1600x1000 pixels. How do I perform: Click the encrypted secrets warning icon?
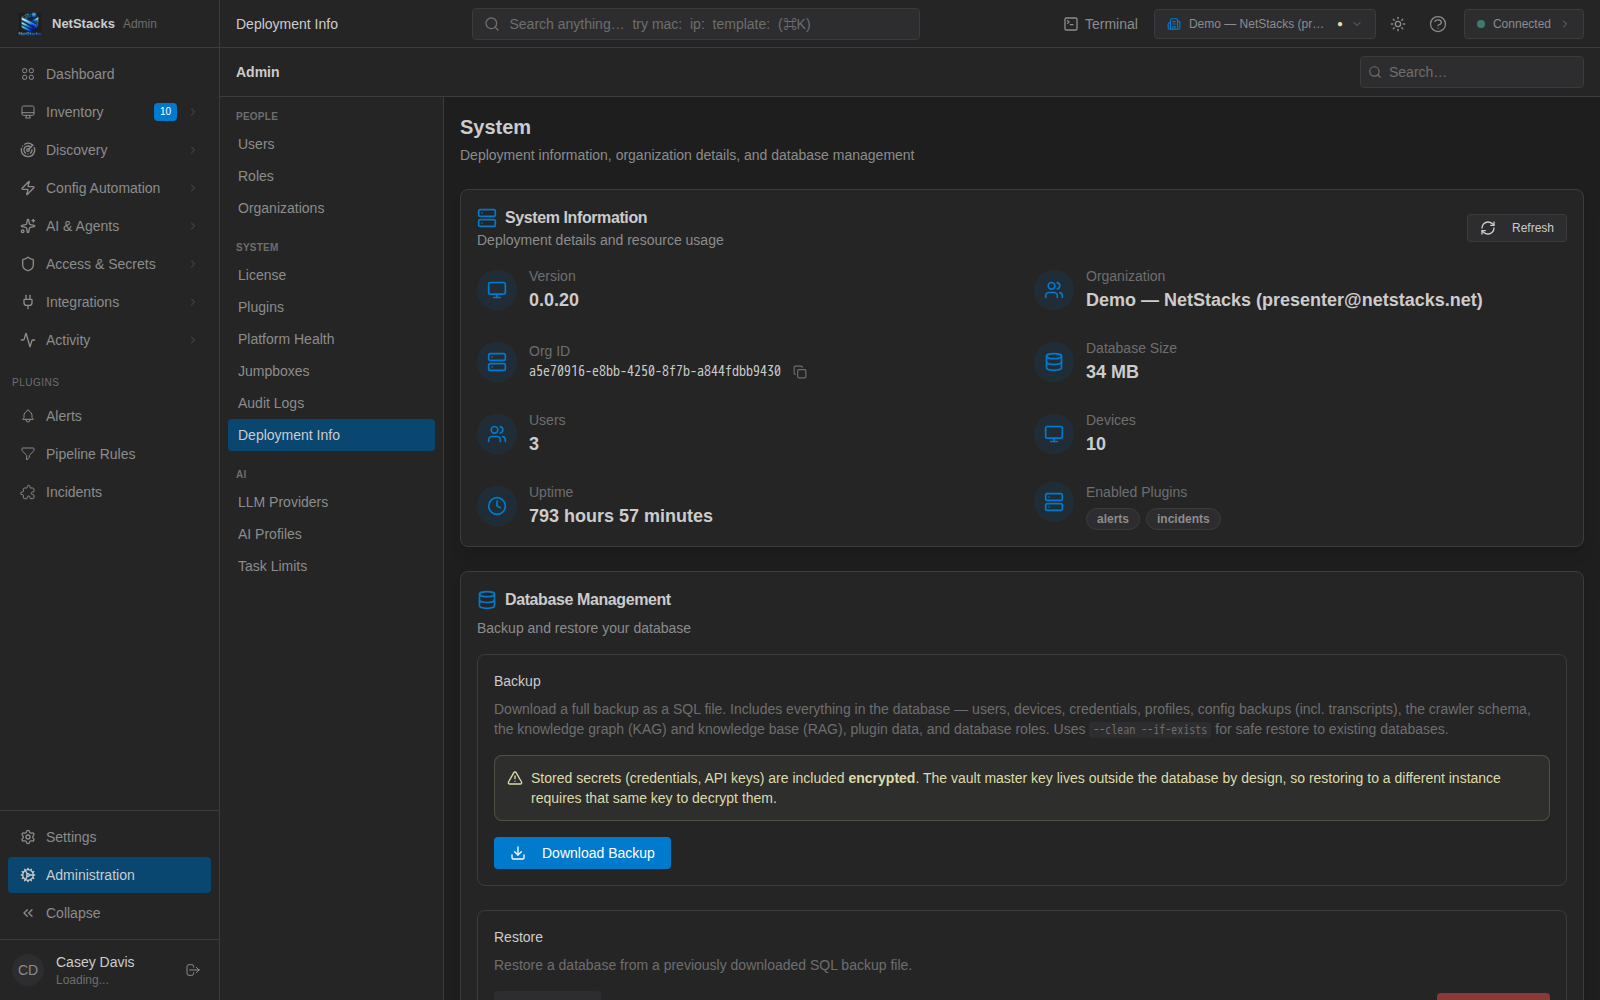pyautogui.click(x=515, y=778)
